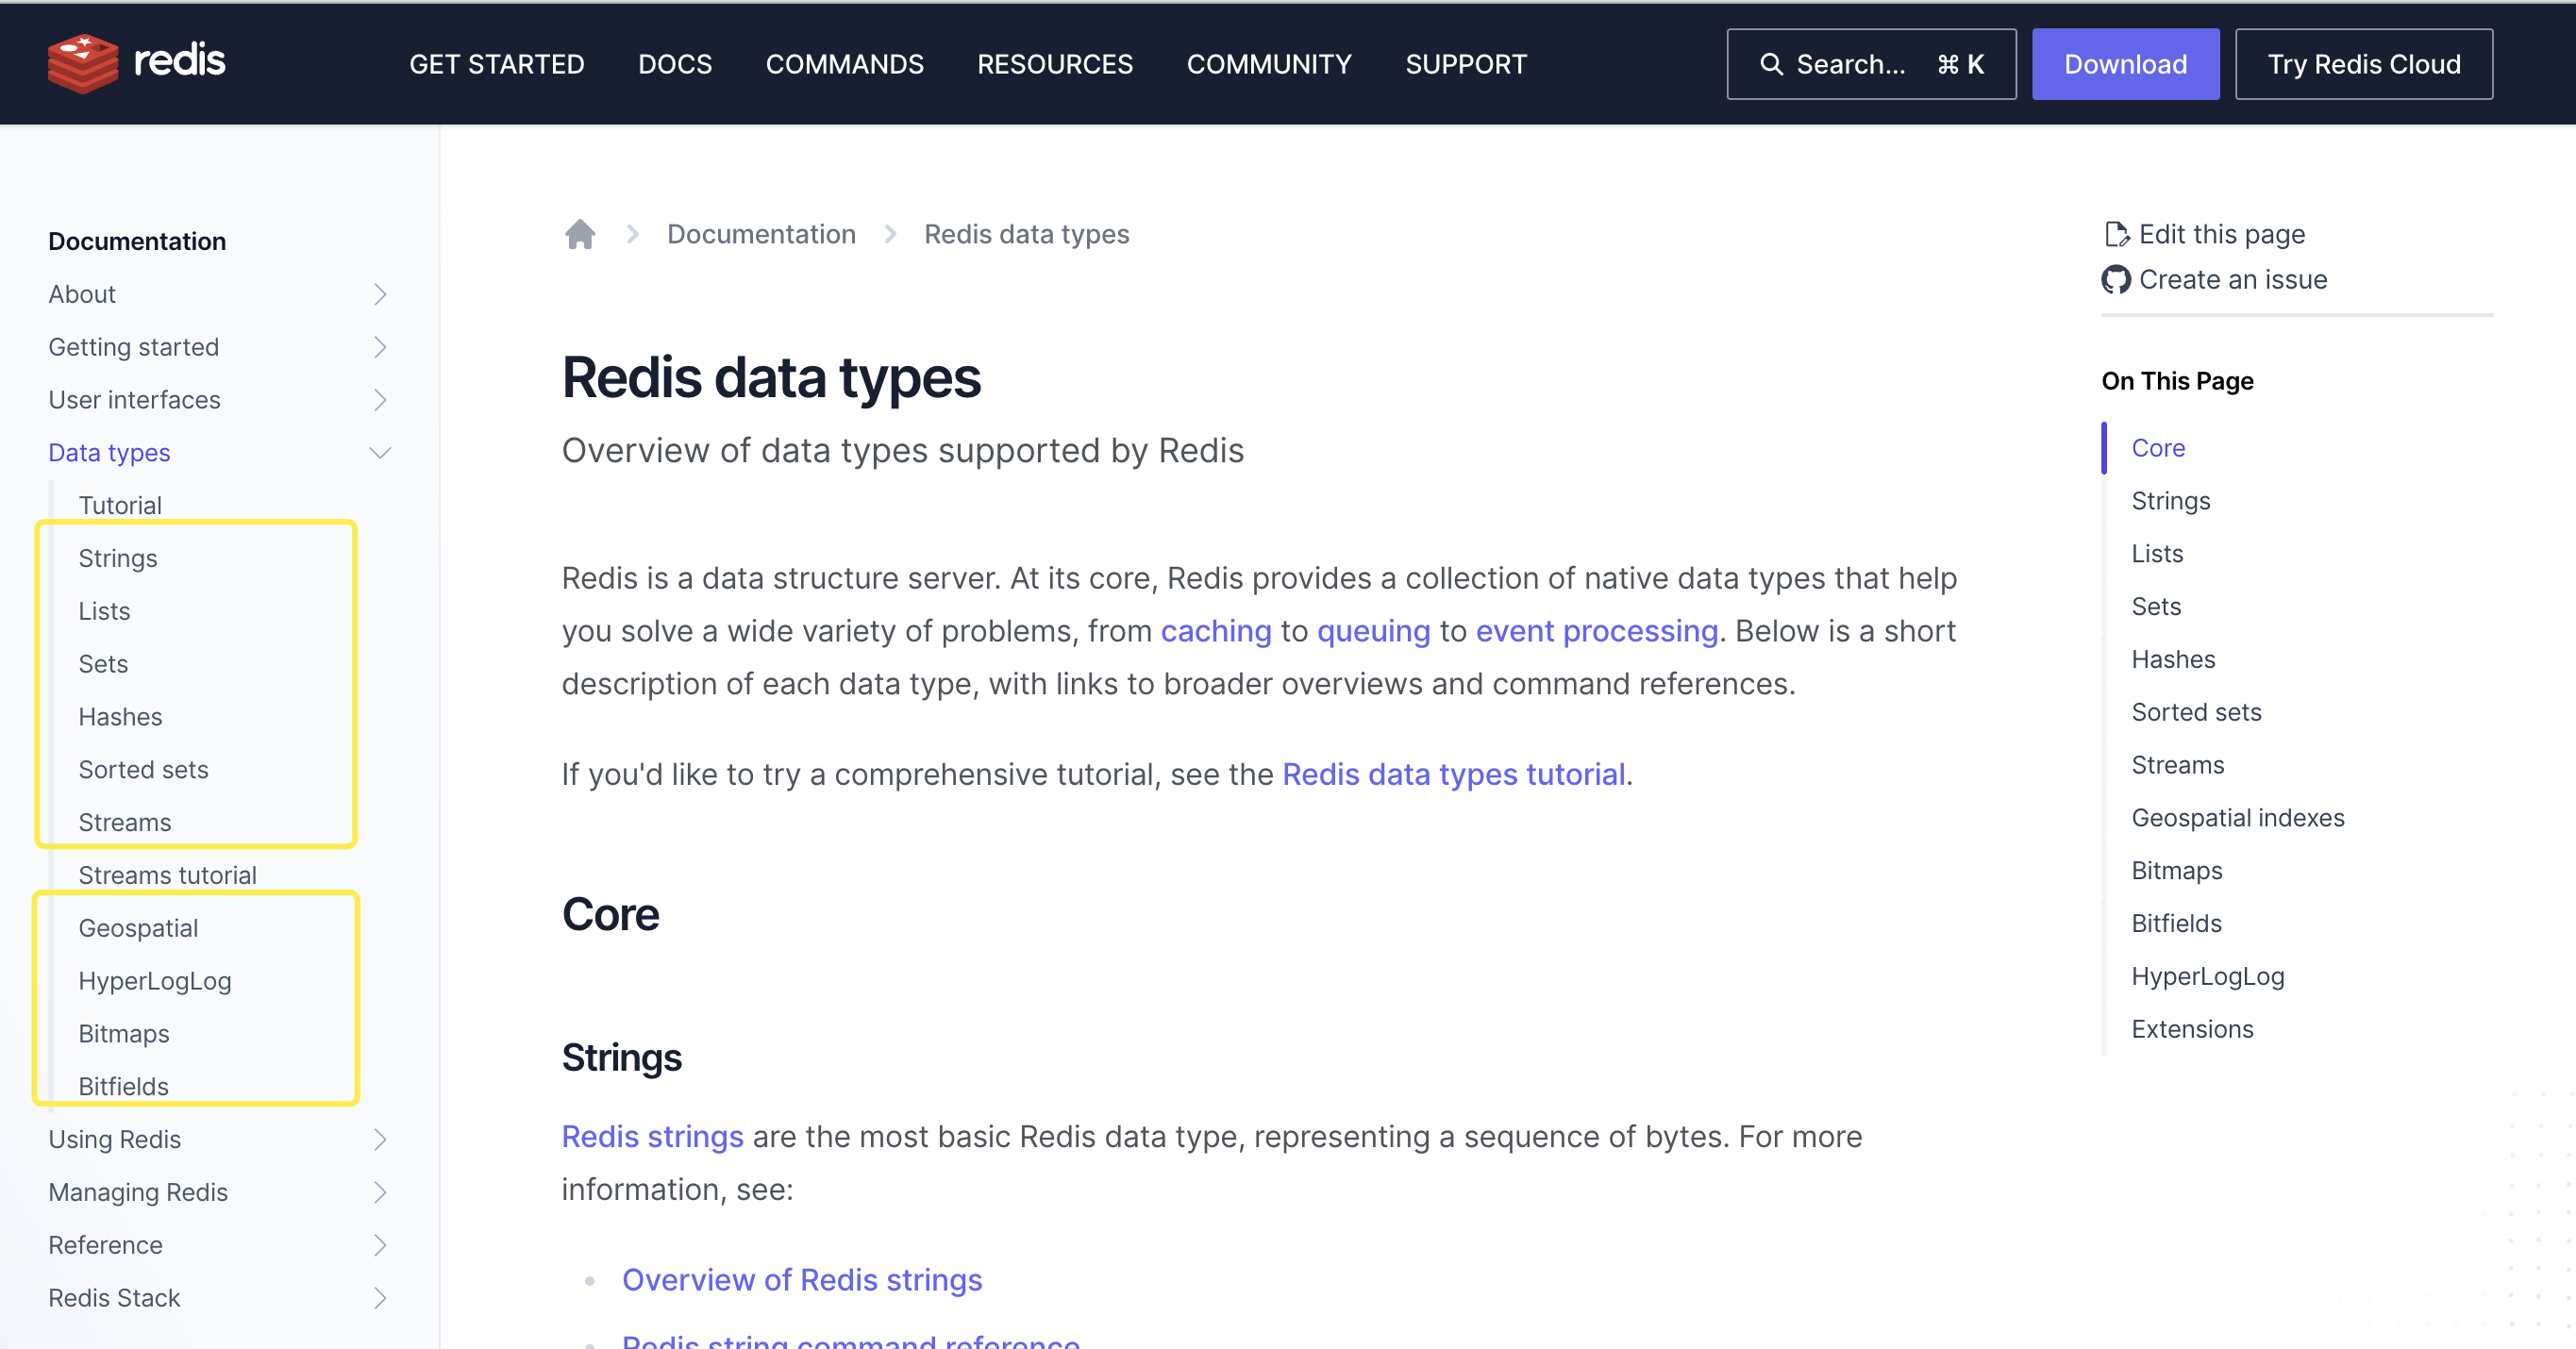This screenshot has height=1349, width=2576.
Task: Click the search magnifier icon
Action: 1771,64
